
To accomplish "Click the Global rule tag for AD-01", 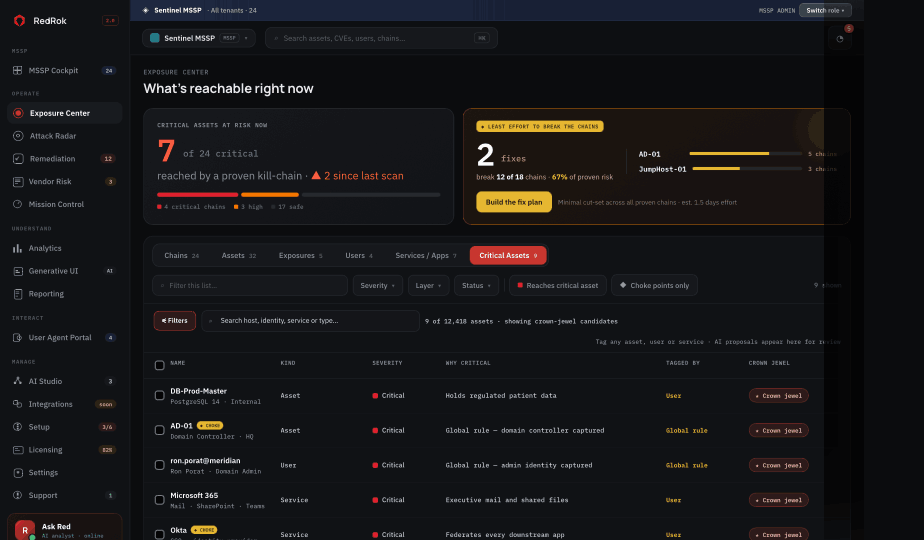I will pos(687,430).
